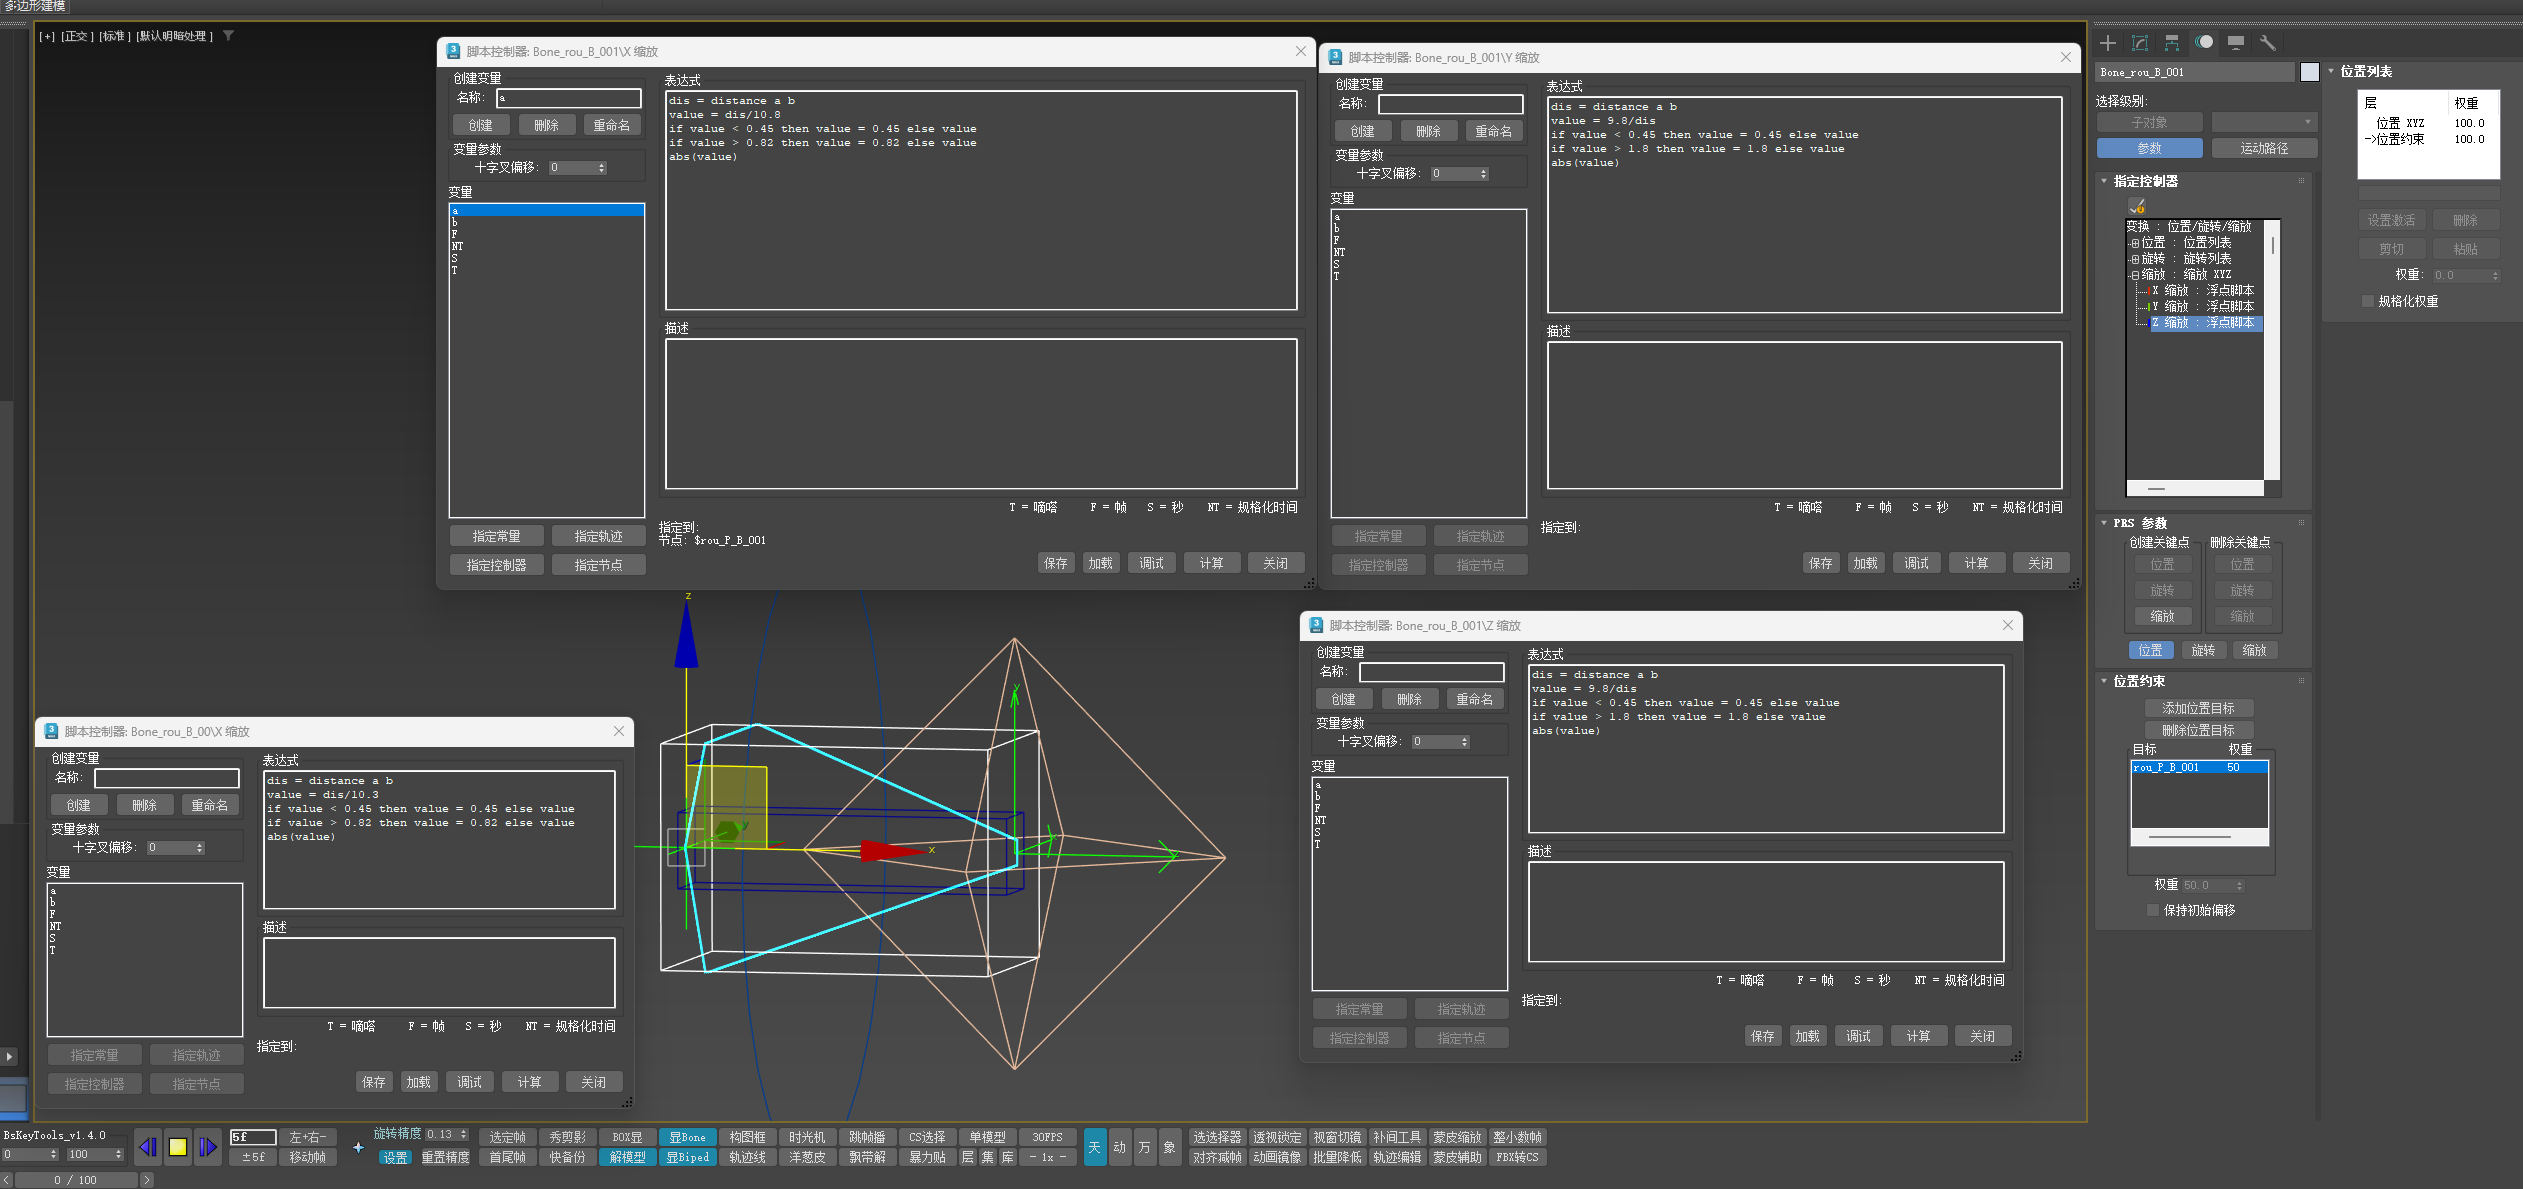Open the Motion command panel tab
Screen dimensions: 2523x1189
(2204, 43)
